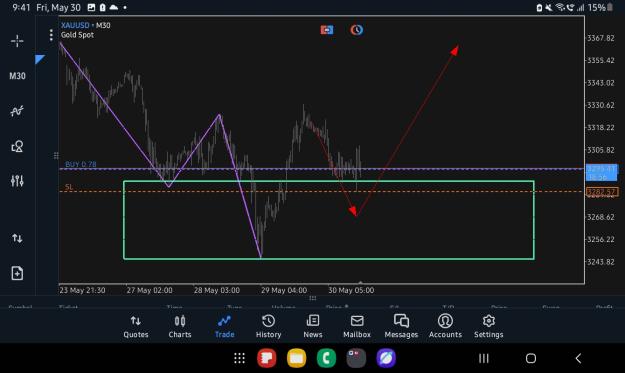Click the 3243.82 price scale label
Screen dimensions: 625x373
[x=601, y=262]
